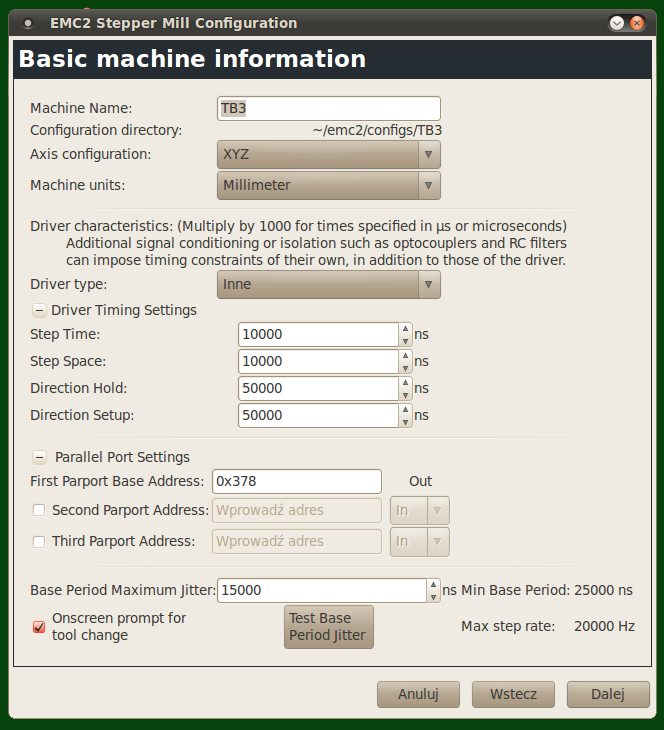Click the Dalej button

pyautogui.click(x=608, y=694)
